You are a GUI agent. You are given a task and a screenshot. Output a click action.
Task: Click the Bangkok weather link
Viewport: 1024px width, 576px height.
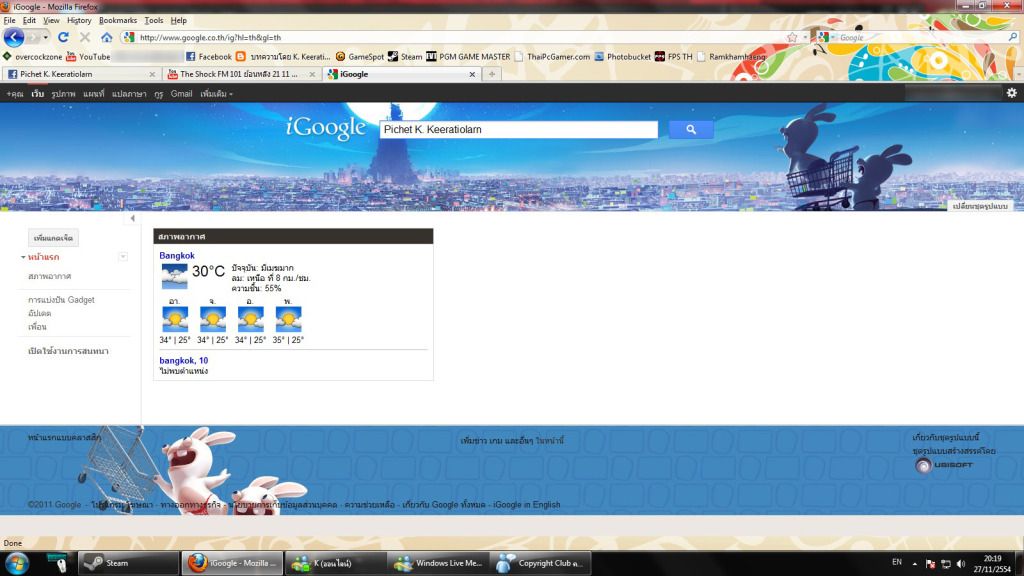177,256
